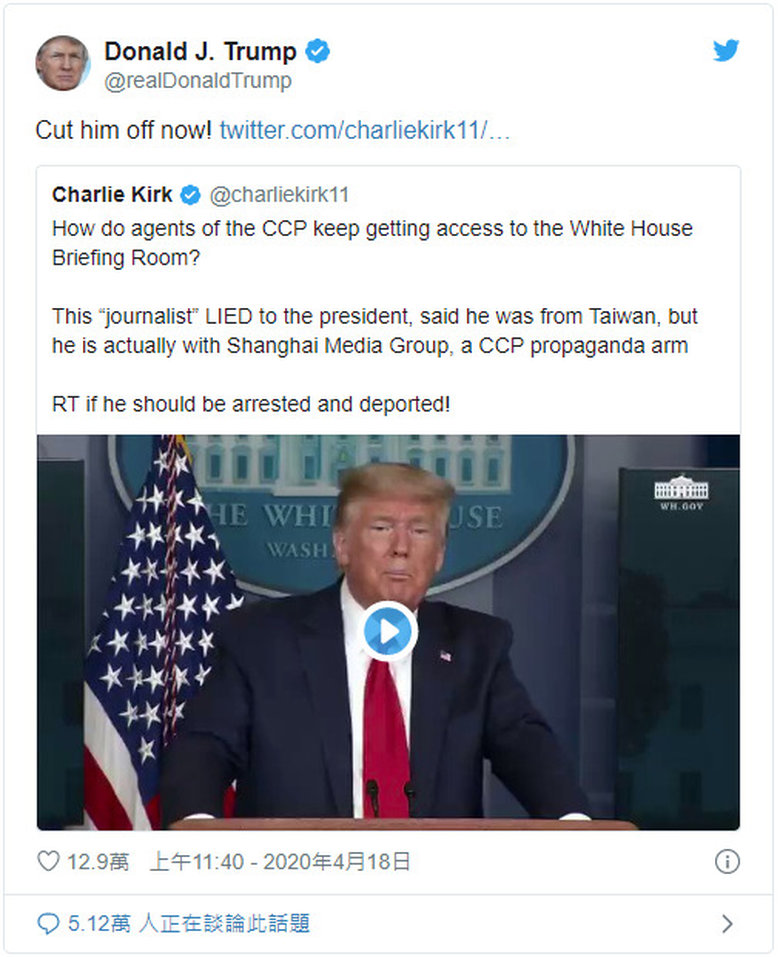Click the @charliekirk11 handle

click(x=279, y=195)
